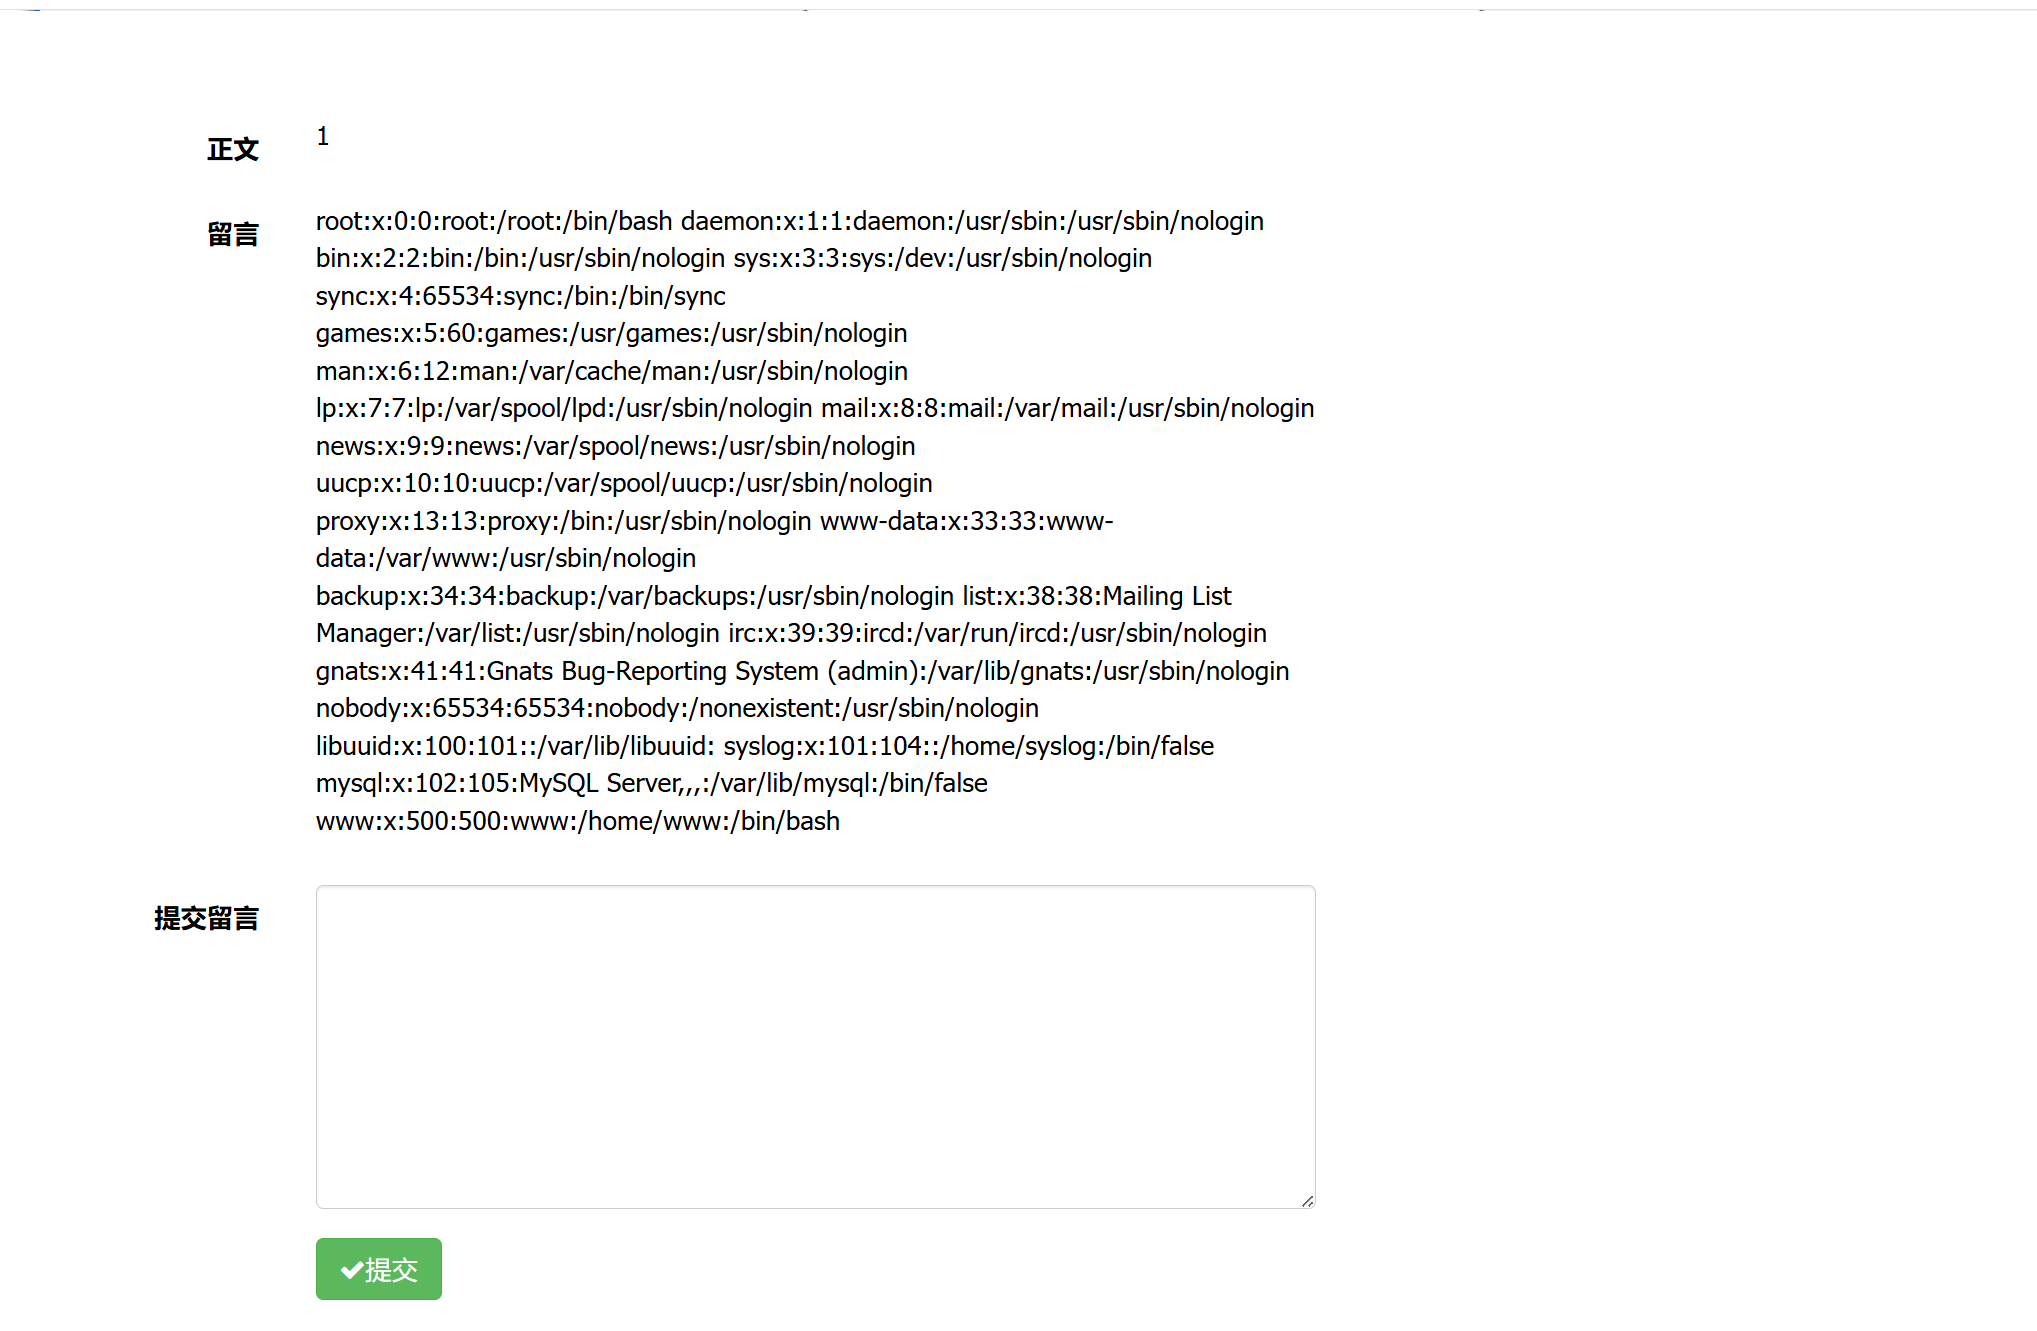Click the gnats Bug-Reporting System line
Viewport: 2037px width, 1331px height.
tap(802, 671)
